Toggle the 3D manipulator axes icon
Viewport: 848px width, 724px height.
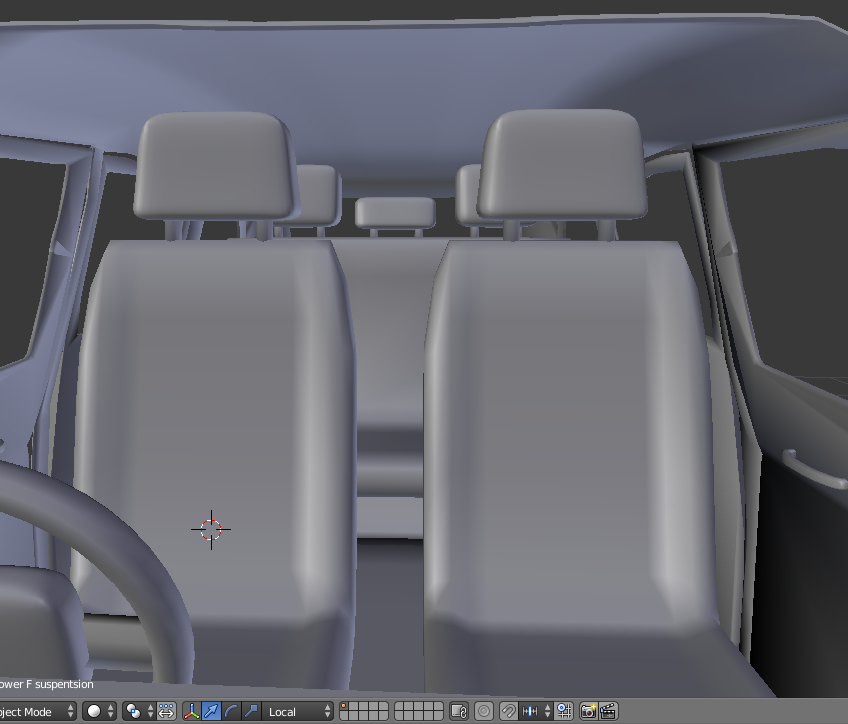[x=191, y=712]
